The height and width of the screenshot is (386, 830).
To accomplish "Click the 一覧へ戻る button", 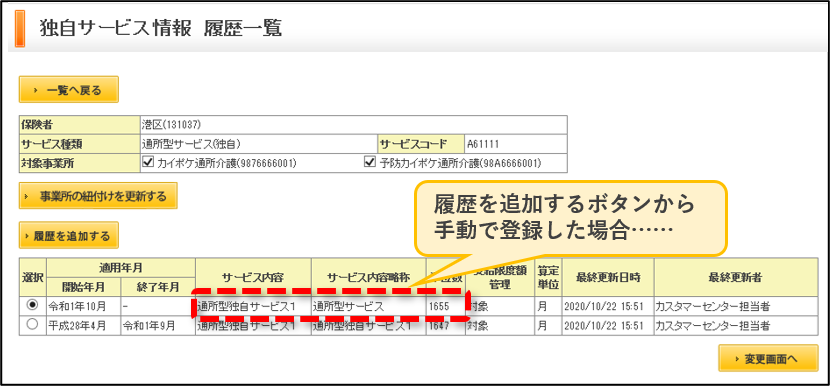I will pyautogui.click(x=69, y=89).
